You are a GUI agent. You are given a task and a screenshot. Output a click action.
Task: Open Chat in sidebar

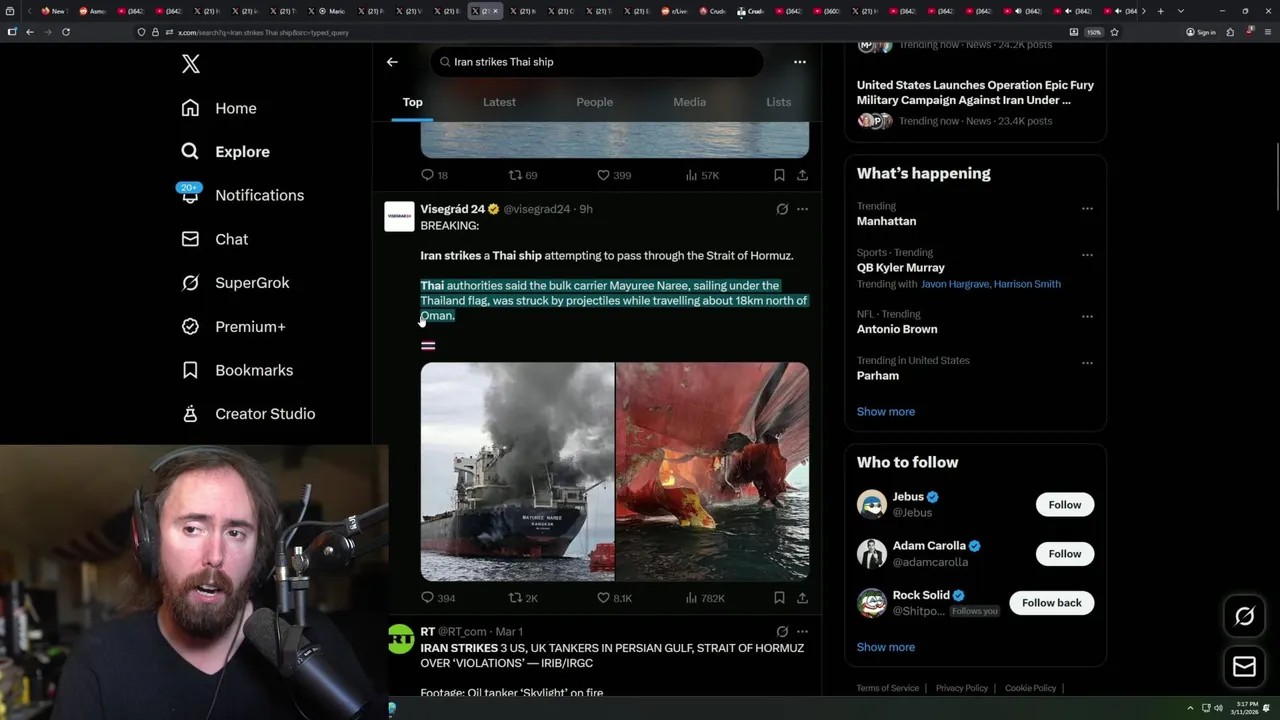214,239
